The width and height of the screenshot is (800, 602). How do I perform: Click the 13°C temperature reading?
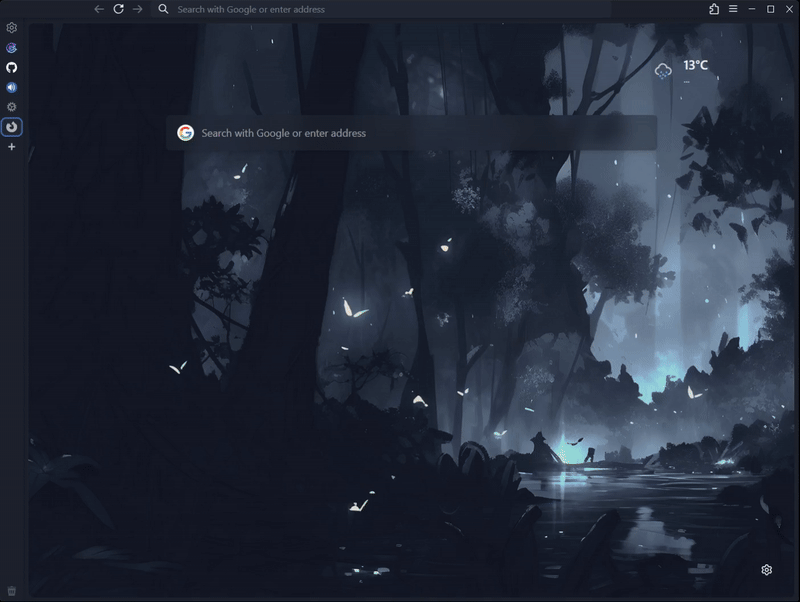coord(695,66)
